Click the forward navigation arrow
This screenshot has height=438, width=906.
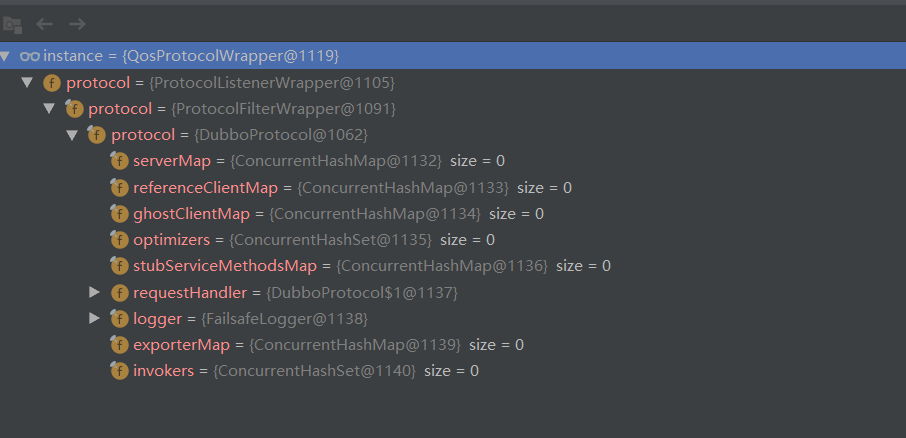tap(77, 23)
